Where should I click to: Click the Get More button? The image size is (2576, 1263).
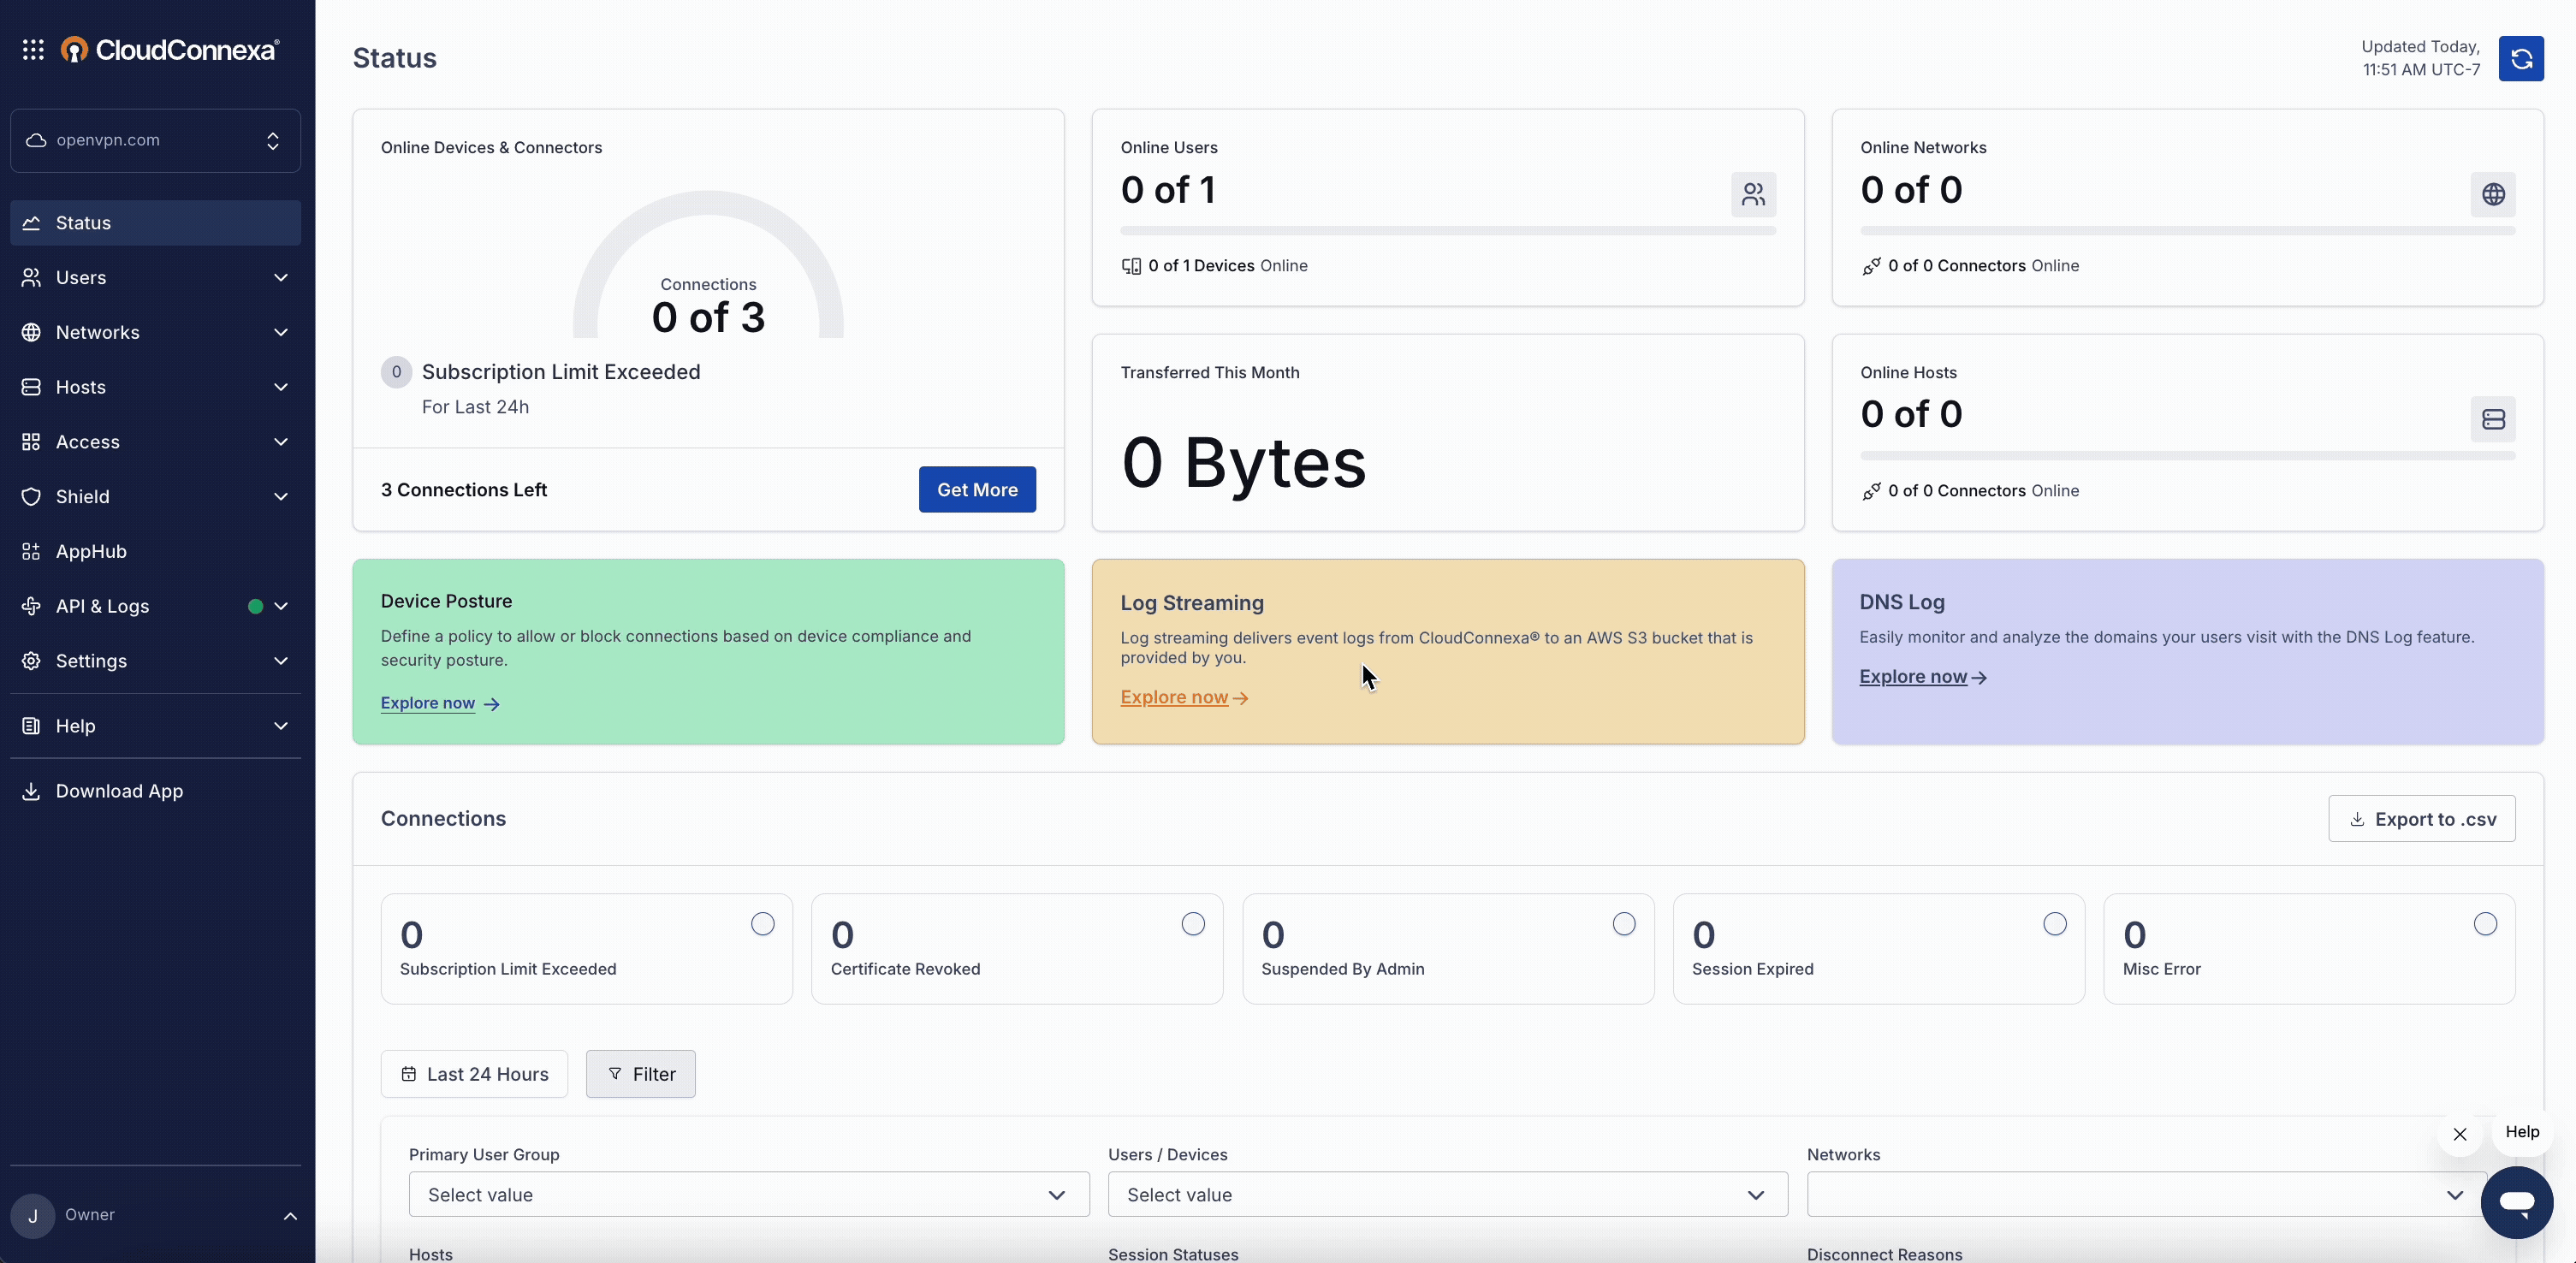[977, 490]
